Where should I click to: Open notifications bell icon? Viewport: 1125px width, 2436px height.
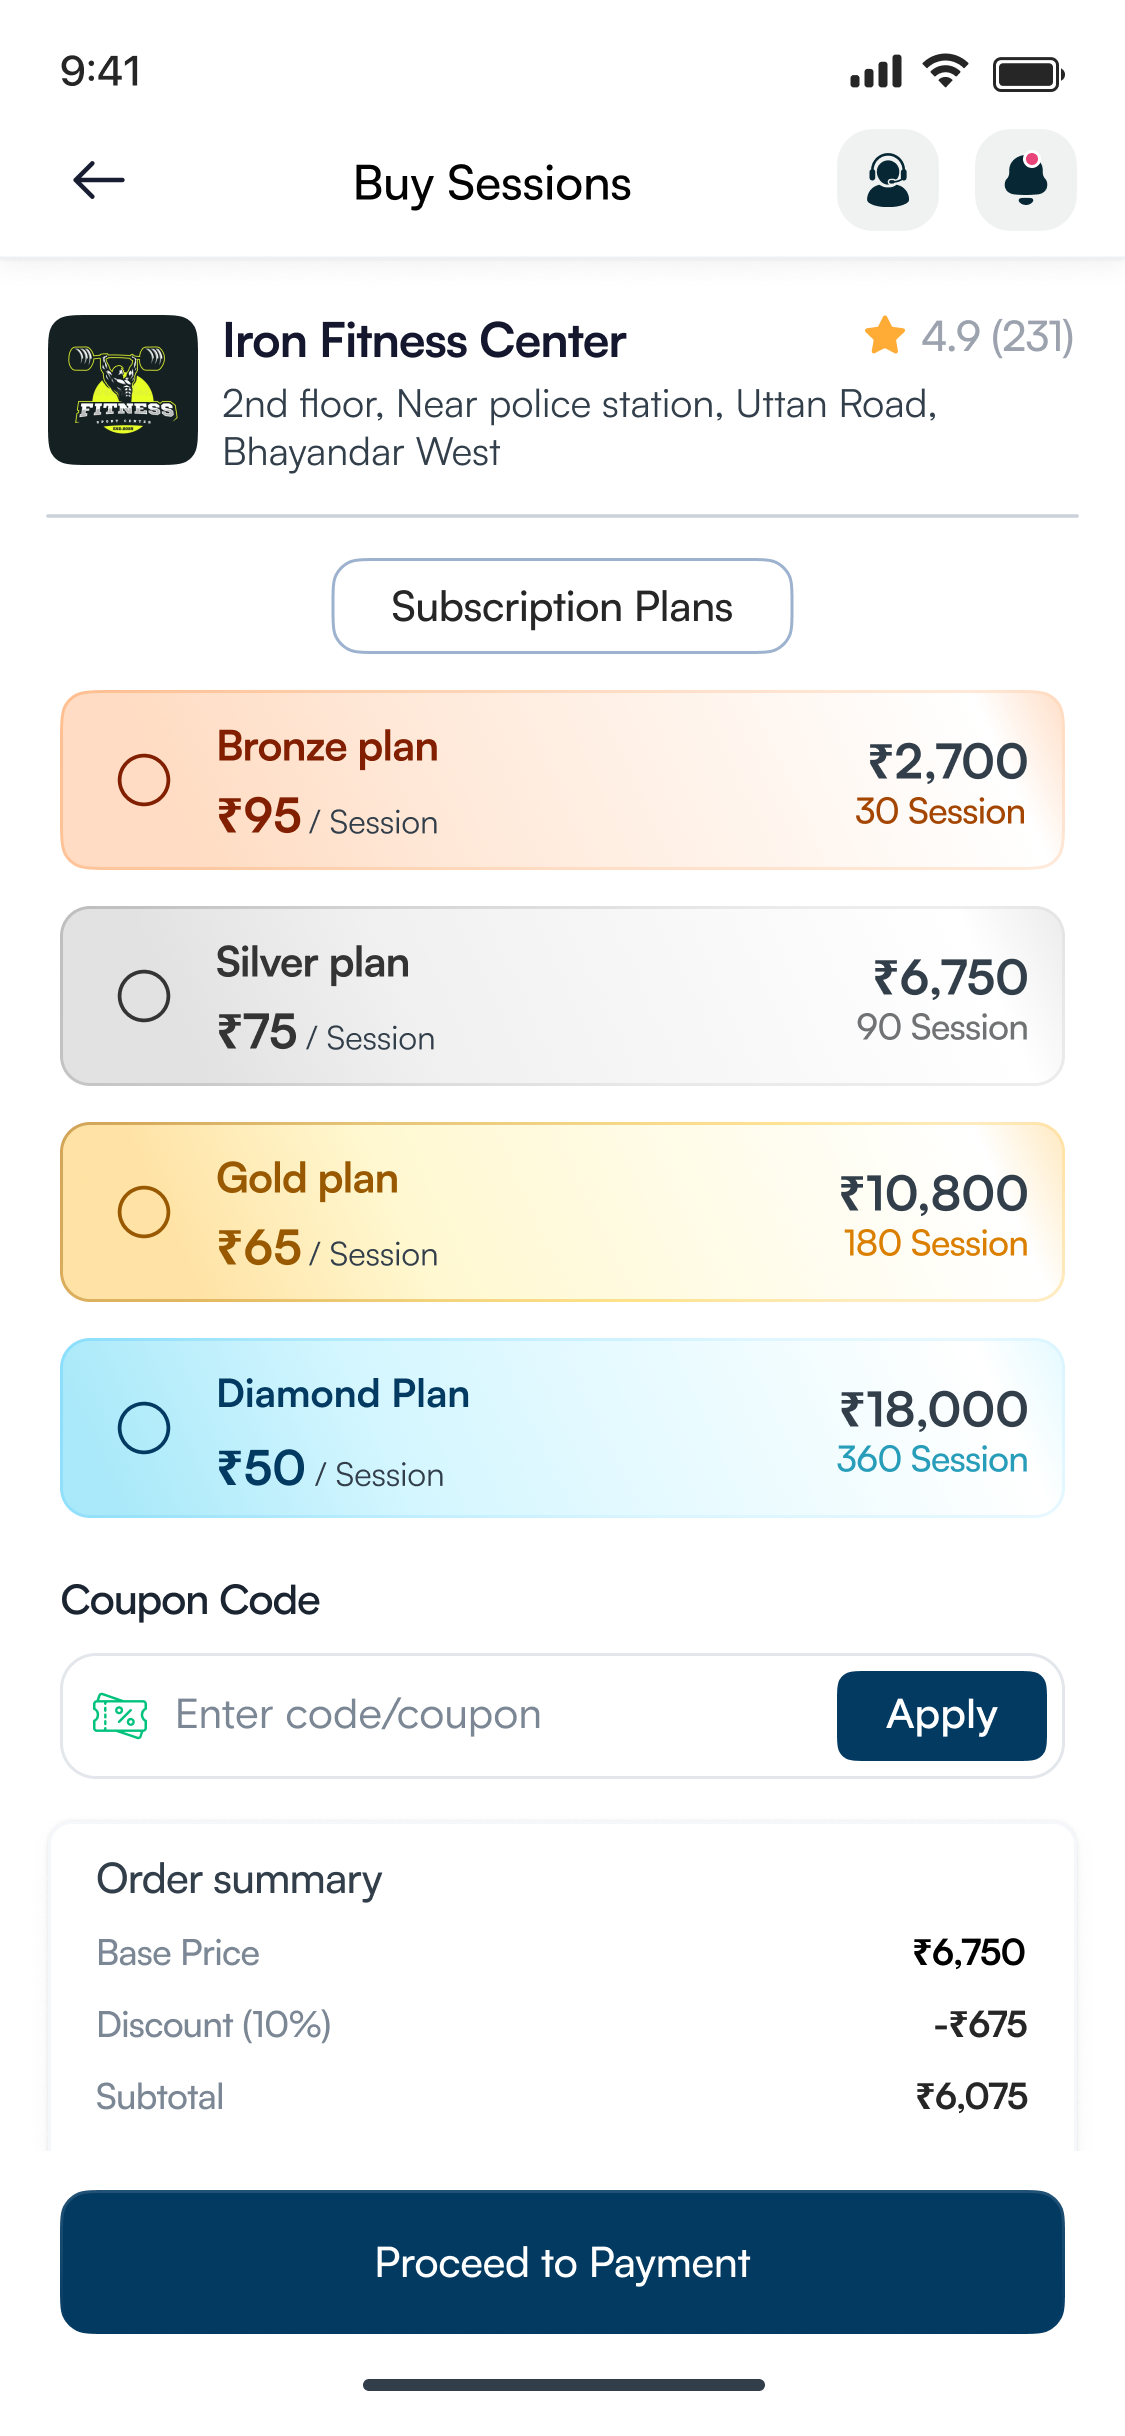(x=1025, y=181)
